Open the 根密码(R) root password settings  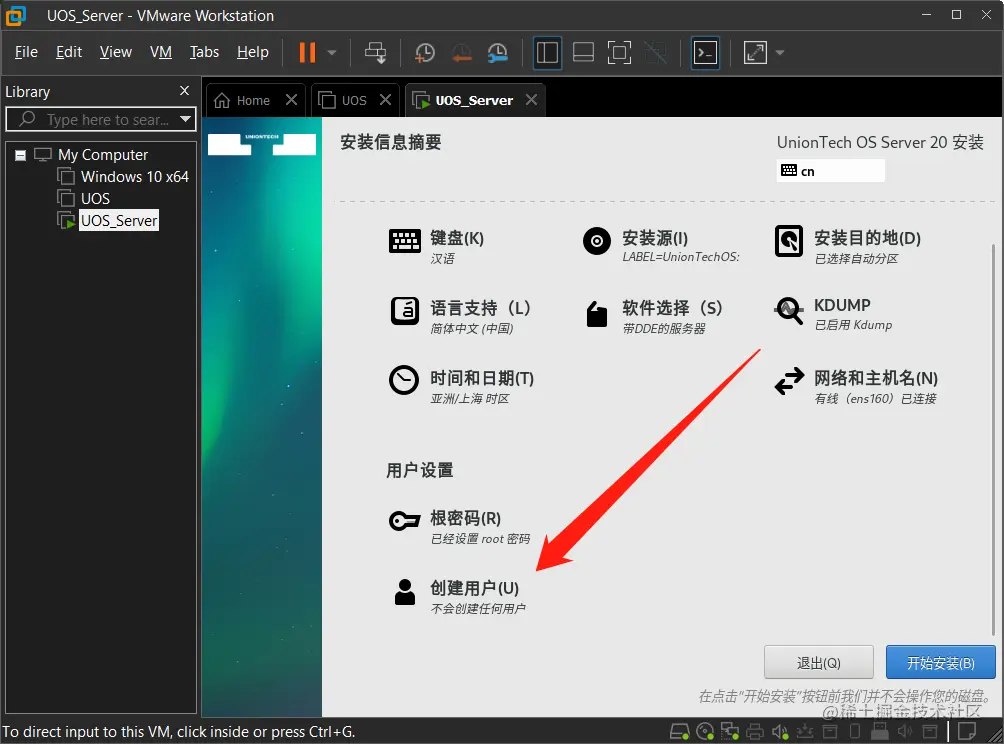pos(459,527)
